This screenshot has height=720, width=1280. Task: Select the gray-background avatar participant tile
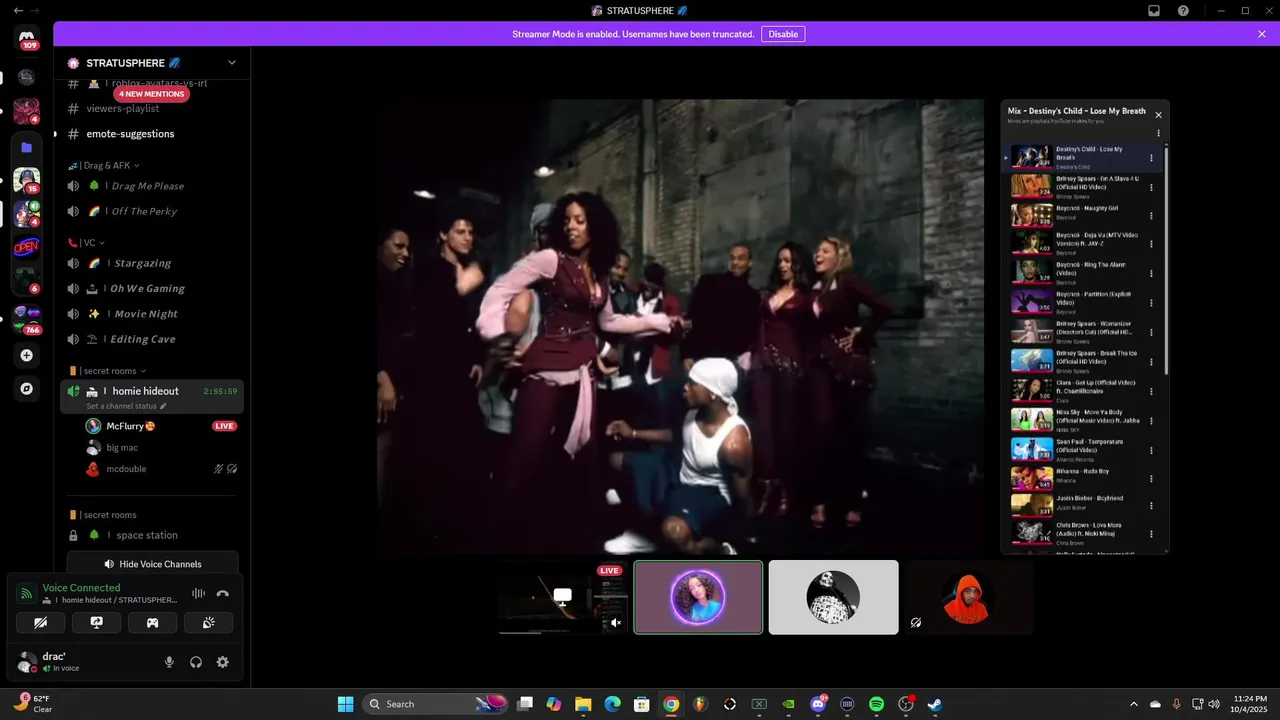tap(833, 597)
